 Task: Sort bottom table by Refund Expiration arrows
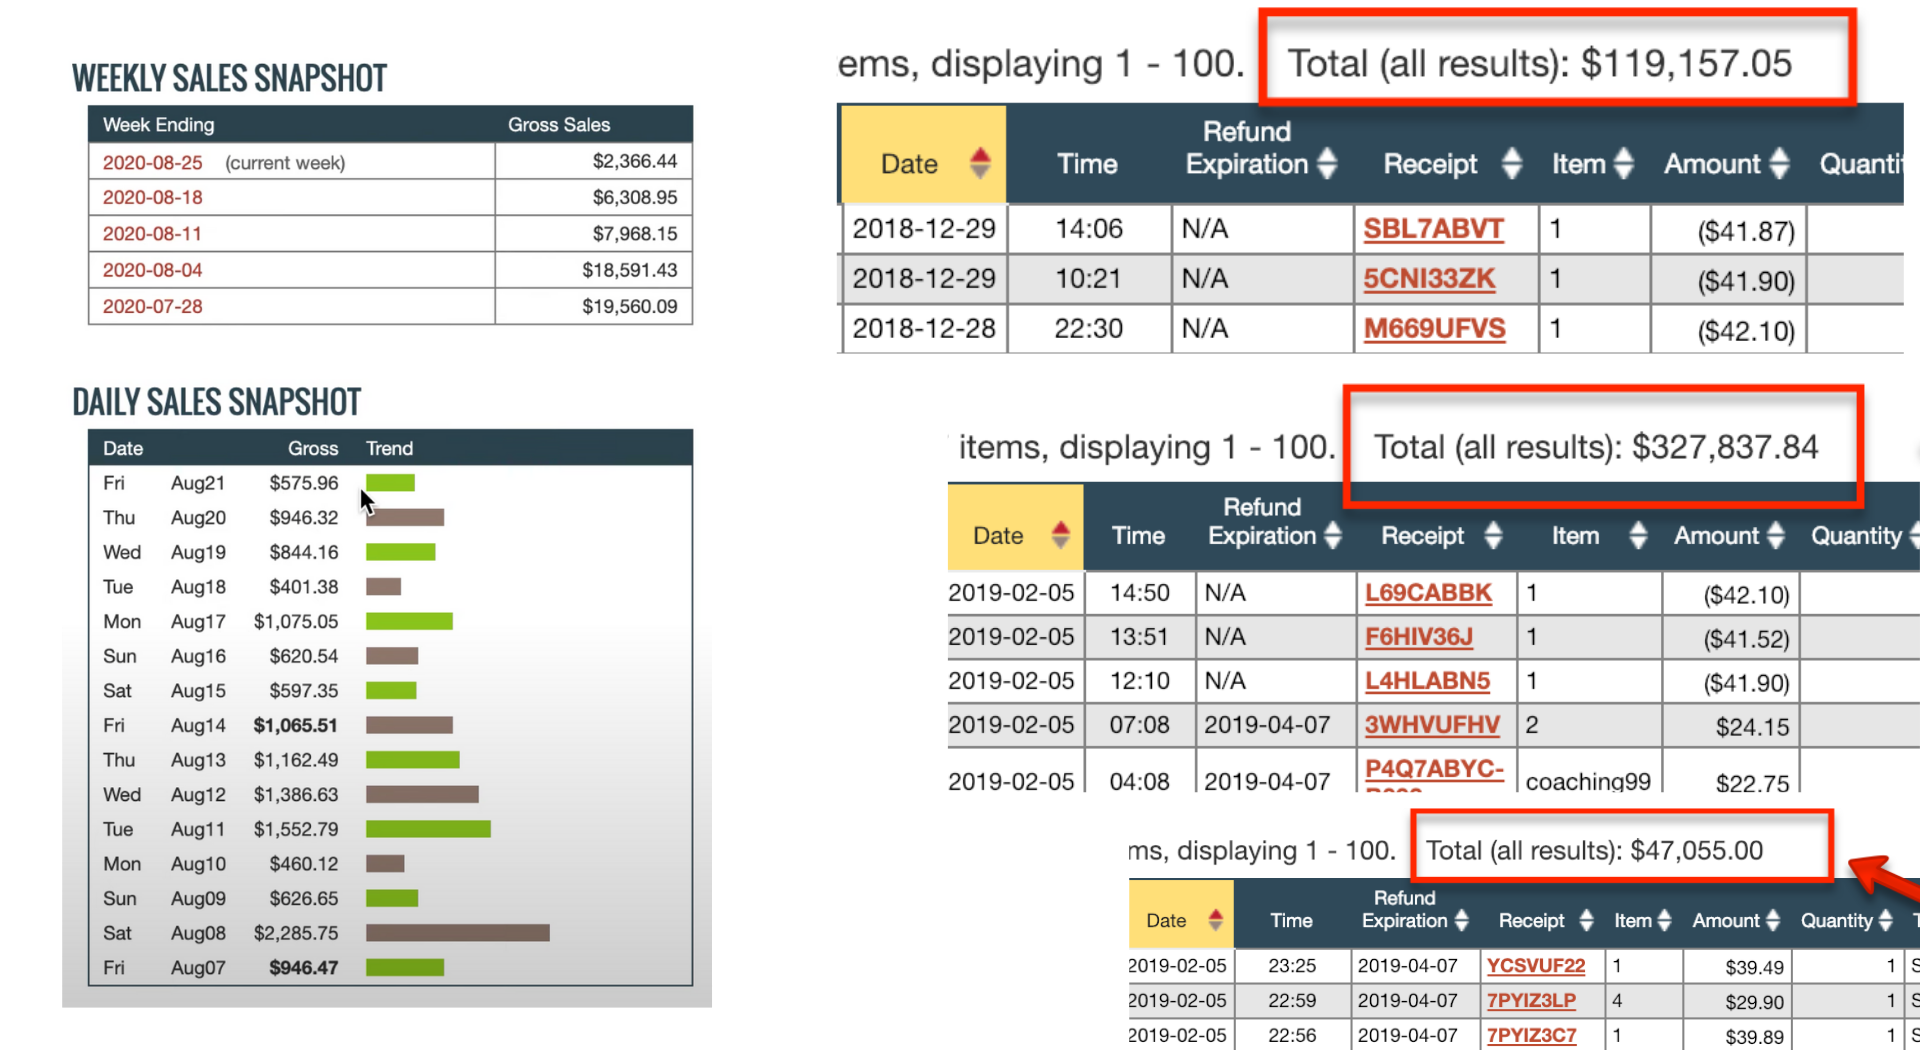[x=1461, y=920]
